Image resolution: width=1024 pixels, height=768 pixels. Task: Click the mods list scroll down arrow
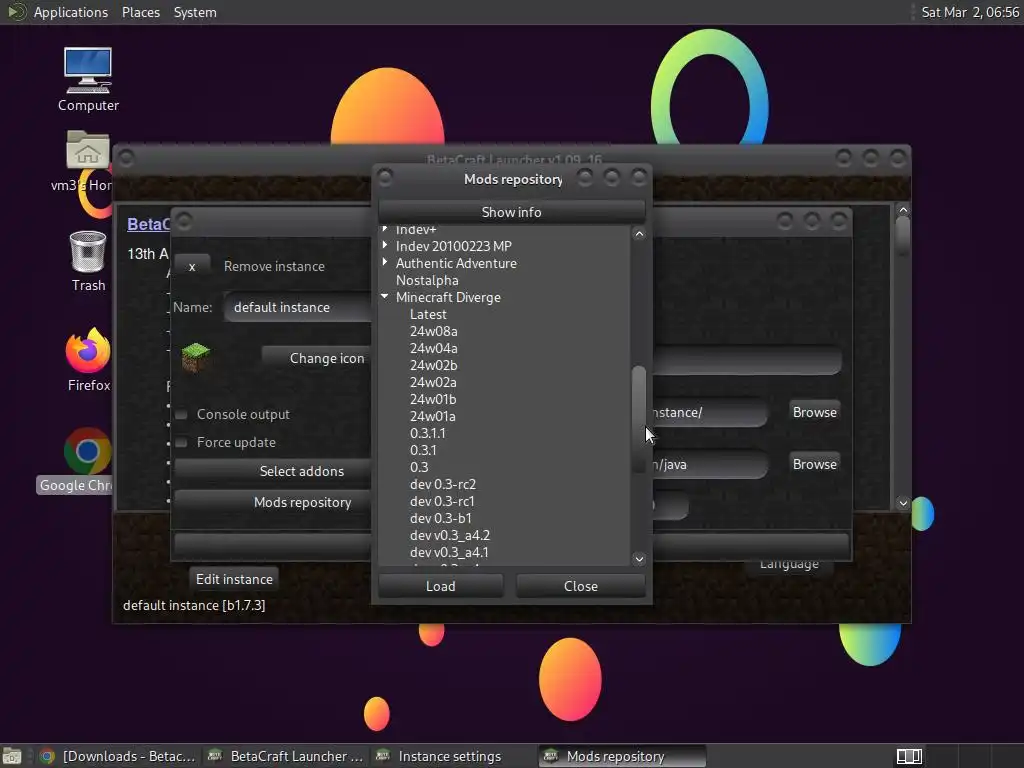coord(639,558)
